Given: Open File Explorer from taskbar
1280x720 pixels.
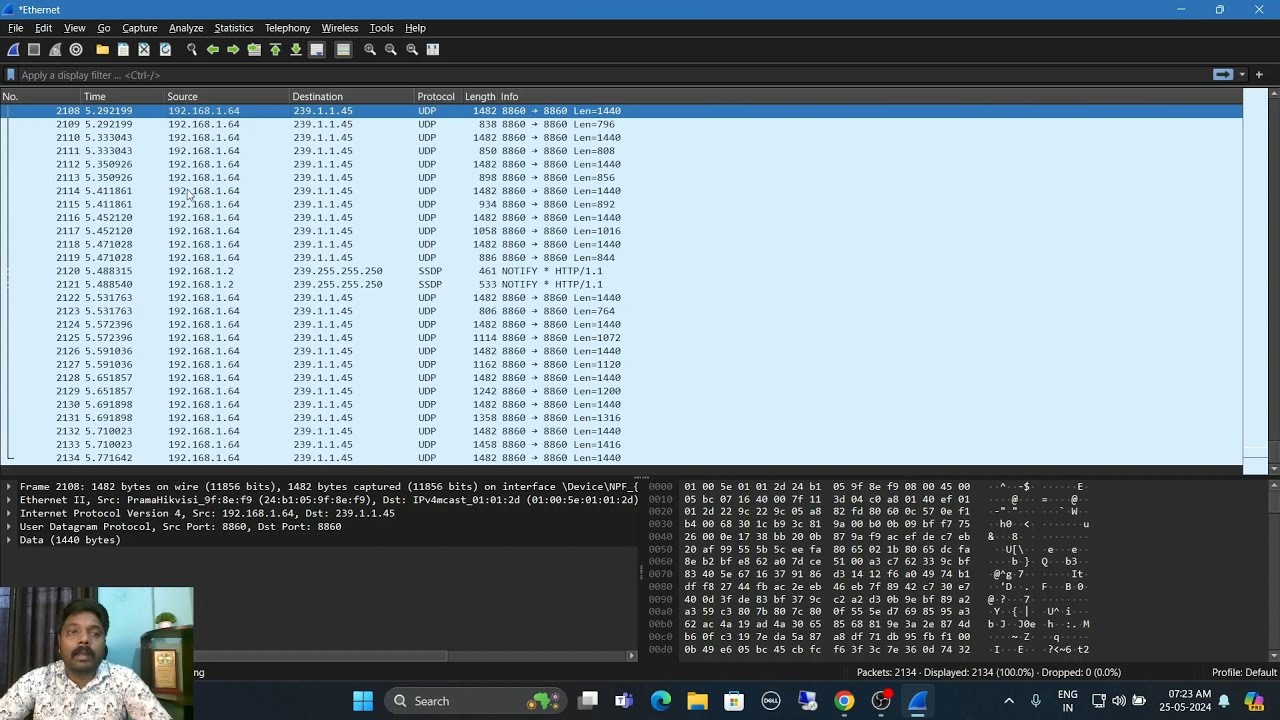Looking at the screenshot, I should pyautogui.click(x=697, y=701).
